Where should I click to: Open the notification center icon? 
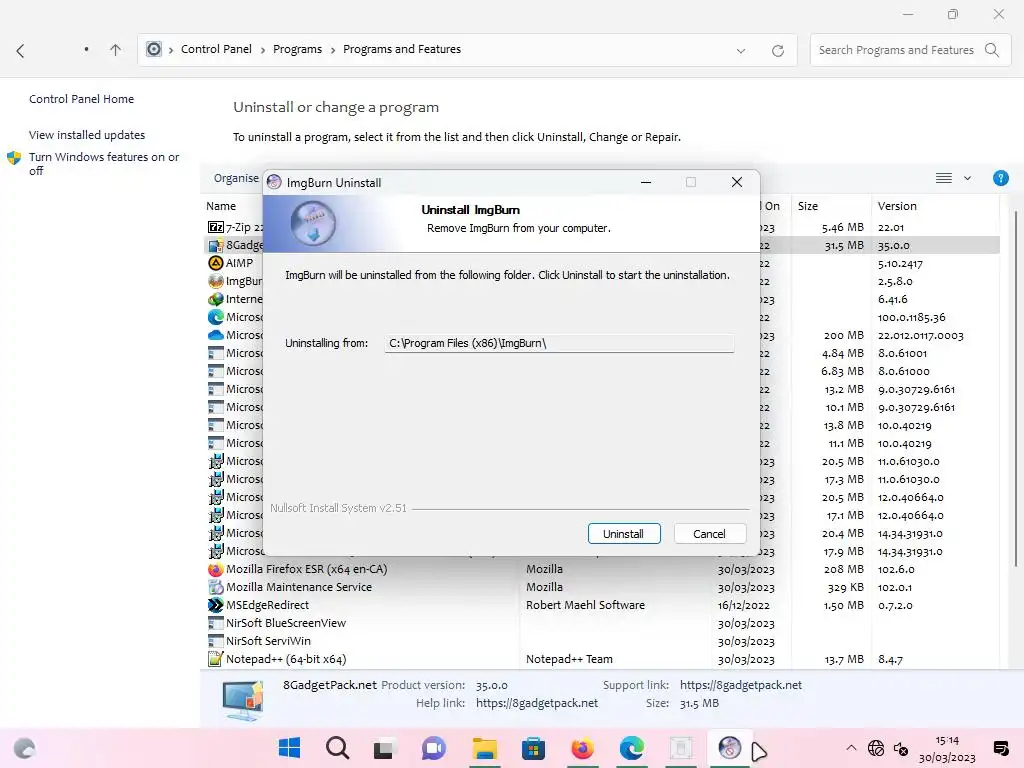[1000, 748]
